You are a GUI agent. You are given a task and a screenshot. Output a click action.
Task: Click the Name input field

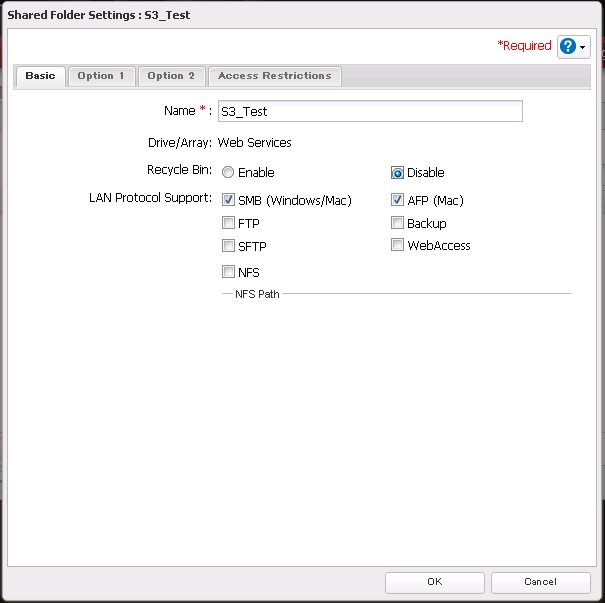coord(370,111)
